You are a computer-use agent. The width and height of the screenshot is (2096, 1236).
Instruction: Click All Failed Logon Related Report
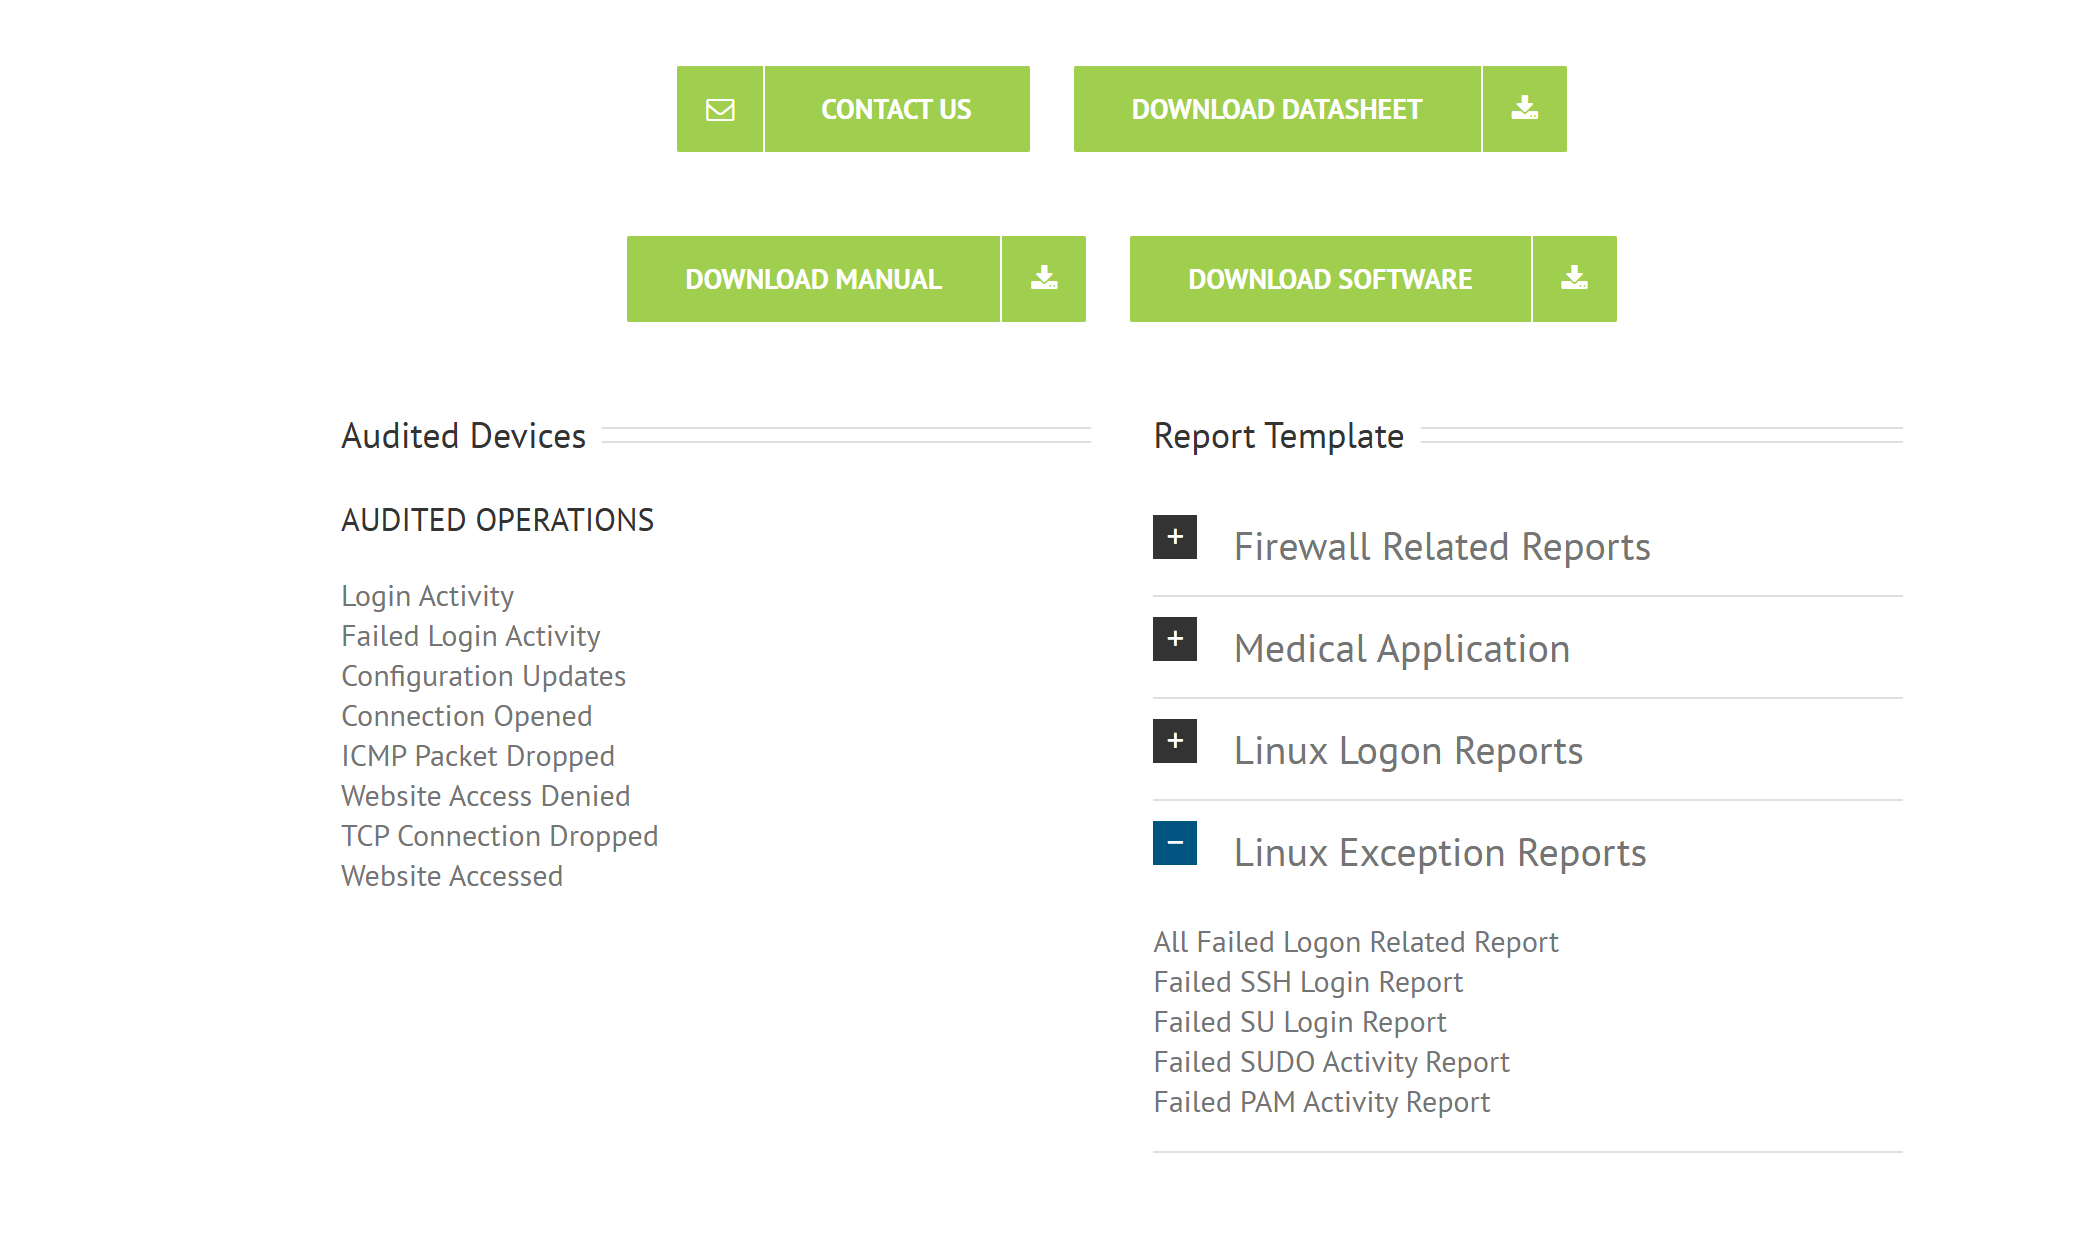[1356, 942]
